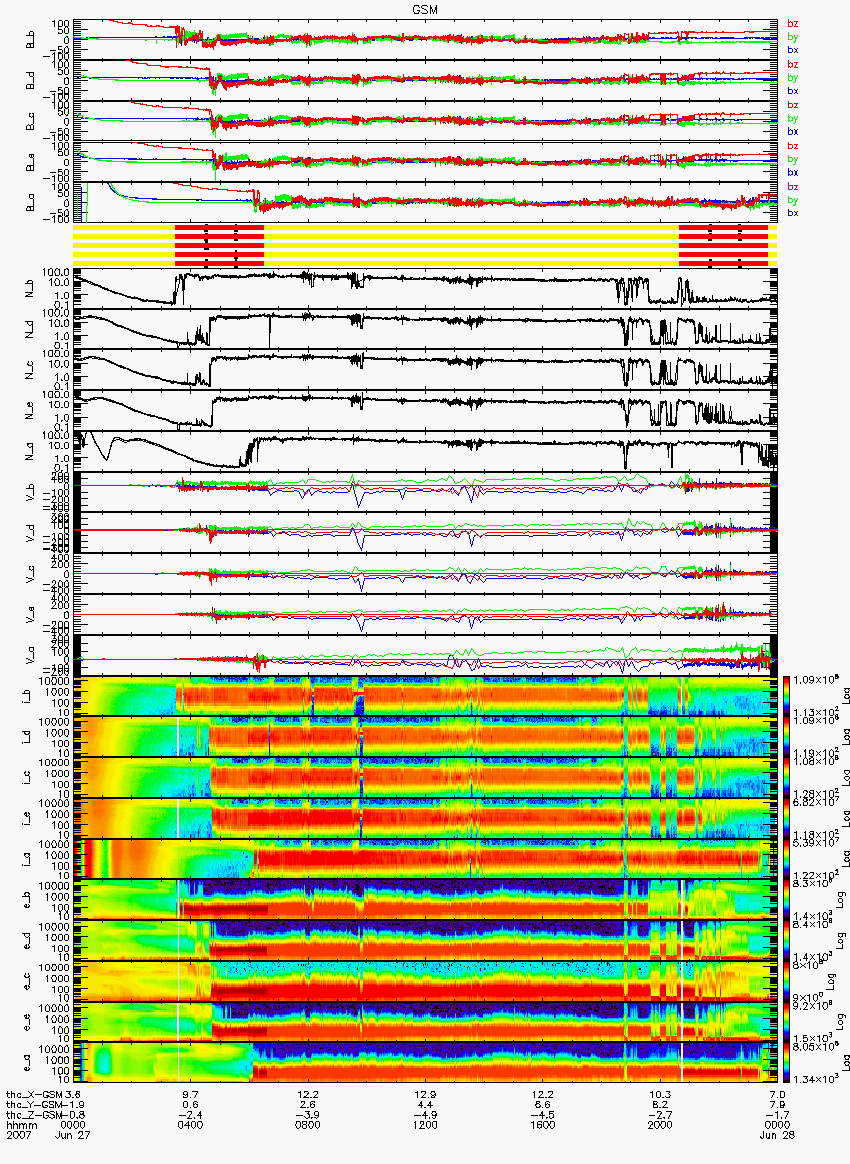Click the color bar beside the e_a spectrogram
Image resolution: width=850 pixels, height=1164 pixels.
coord(786,1064)
